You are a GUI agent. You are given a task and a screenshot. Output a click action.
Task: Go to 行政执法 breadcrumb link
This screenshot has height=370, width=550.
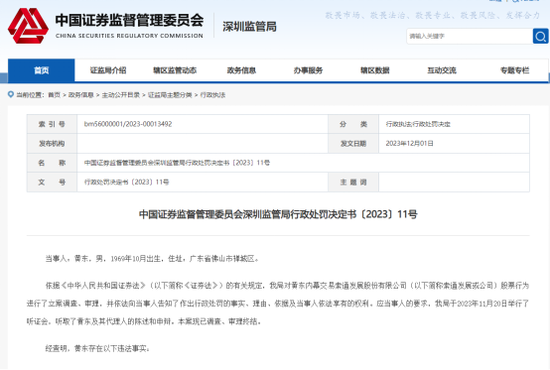pos(213,95)
